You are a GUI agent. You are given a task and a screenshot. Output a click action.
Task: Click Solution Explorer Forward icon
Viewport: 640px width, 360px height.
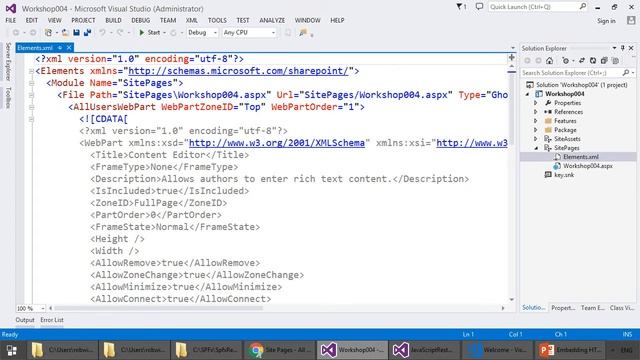(x=538, y=60)
